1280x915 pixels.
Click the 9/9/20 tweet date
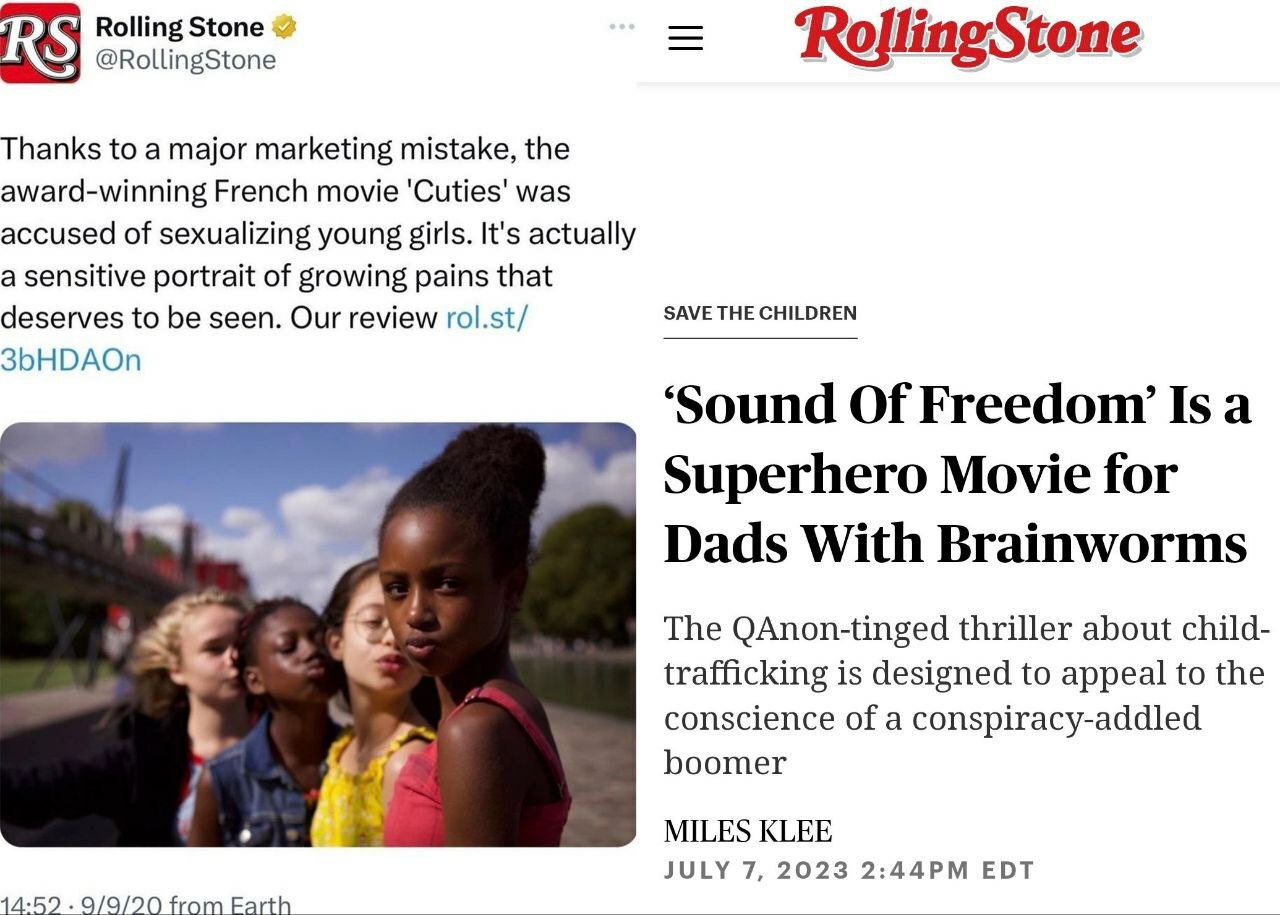[x=119, y=905]
